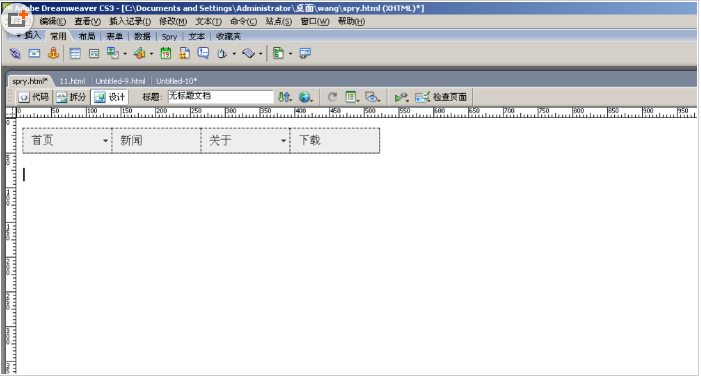The width and height of the screenshot is (701, 376).
Task: Click the Templates insert icon
Action: pos(279,53)
